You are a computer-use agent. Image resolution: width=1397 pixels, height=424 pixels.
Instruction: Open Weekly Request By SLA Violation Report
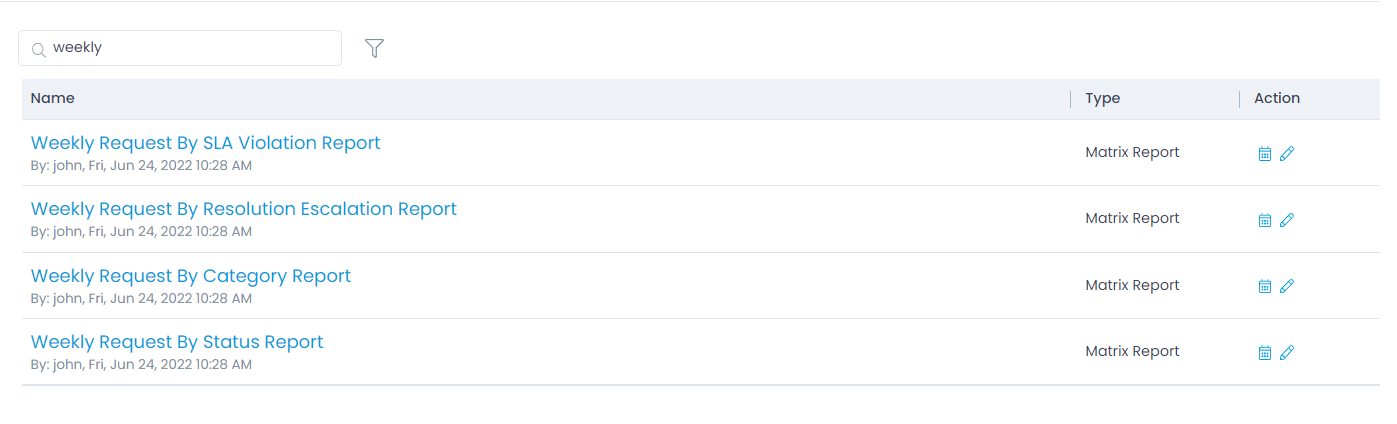[205, 143]
